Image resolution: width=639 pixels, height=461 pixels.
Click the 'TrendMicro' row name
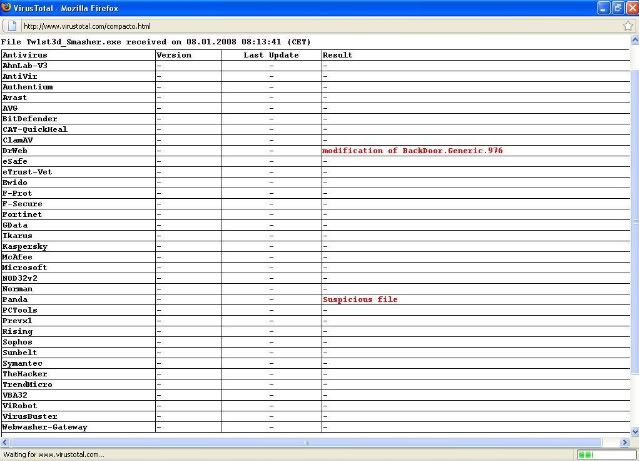click(27, 384)
